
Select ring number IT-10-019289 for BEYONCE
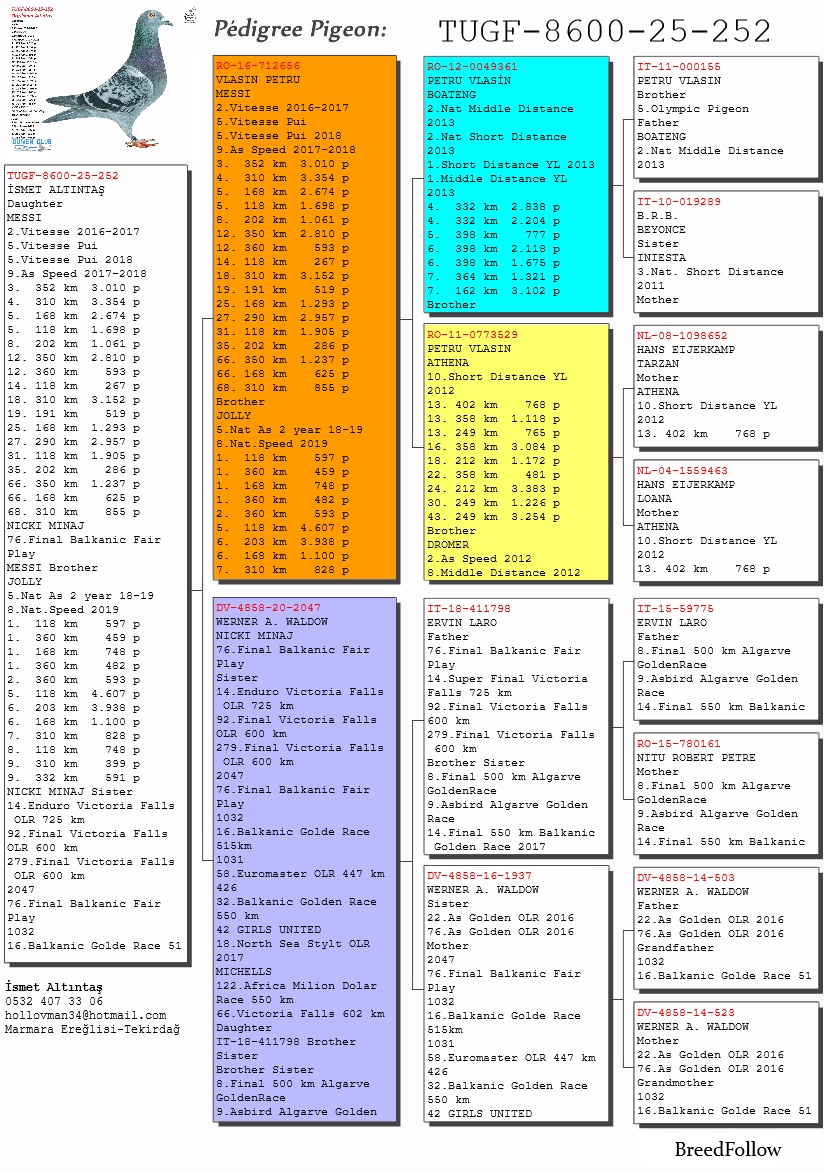tap(678, 202)
